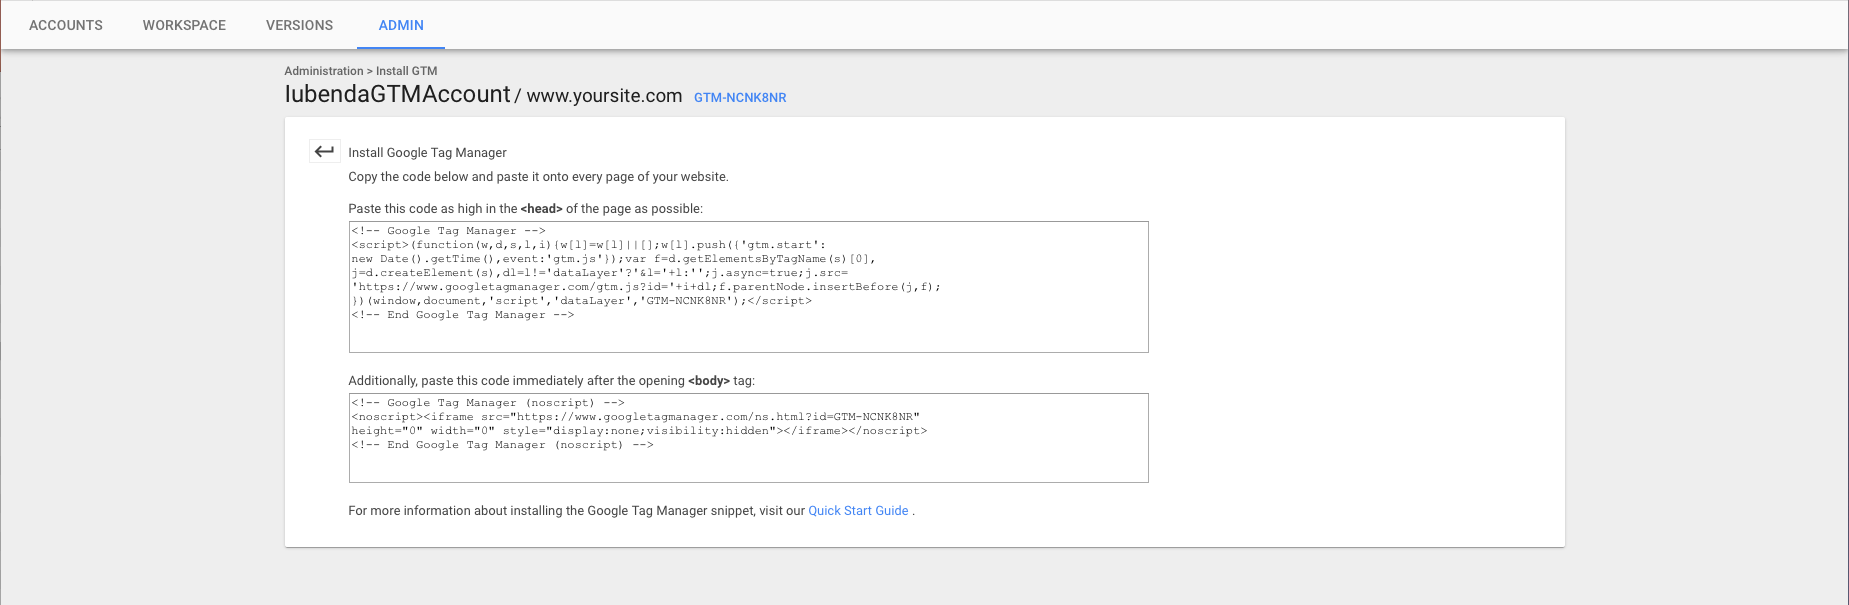The height and width of the screenshot is (605, 1849).
Task: Click the bold <head> tag in instructions
Action: click(x=541, y=209)
